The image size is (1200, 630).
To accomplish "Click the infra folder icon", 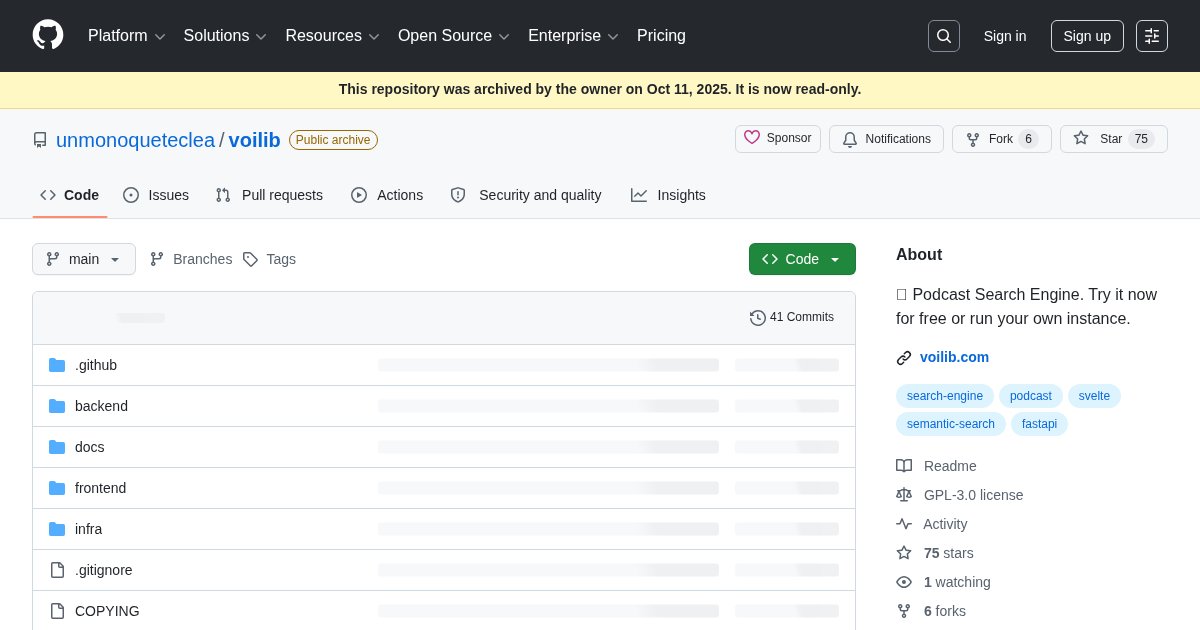I will [57, 529].
